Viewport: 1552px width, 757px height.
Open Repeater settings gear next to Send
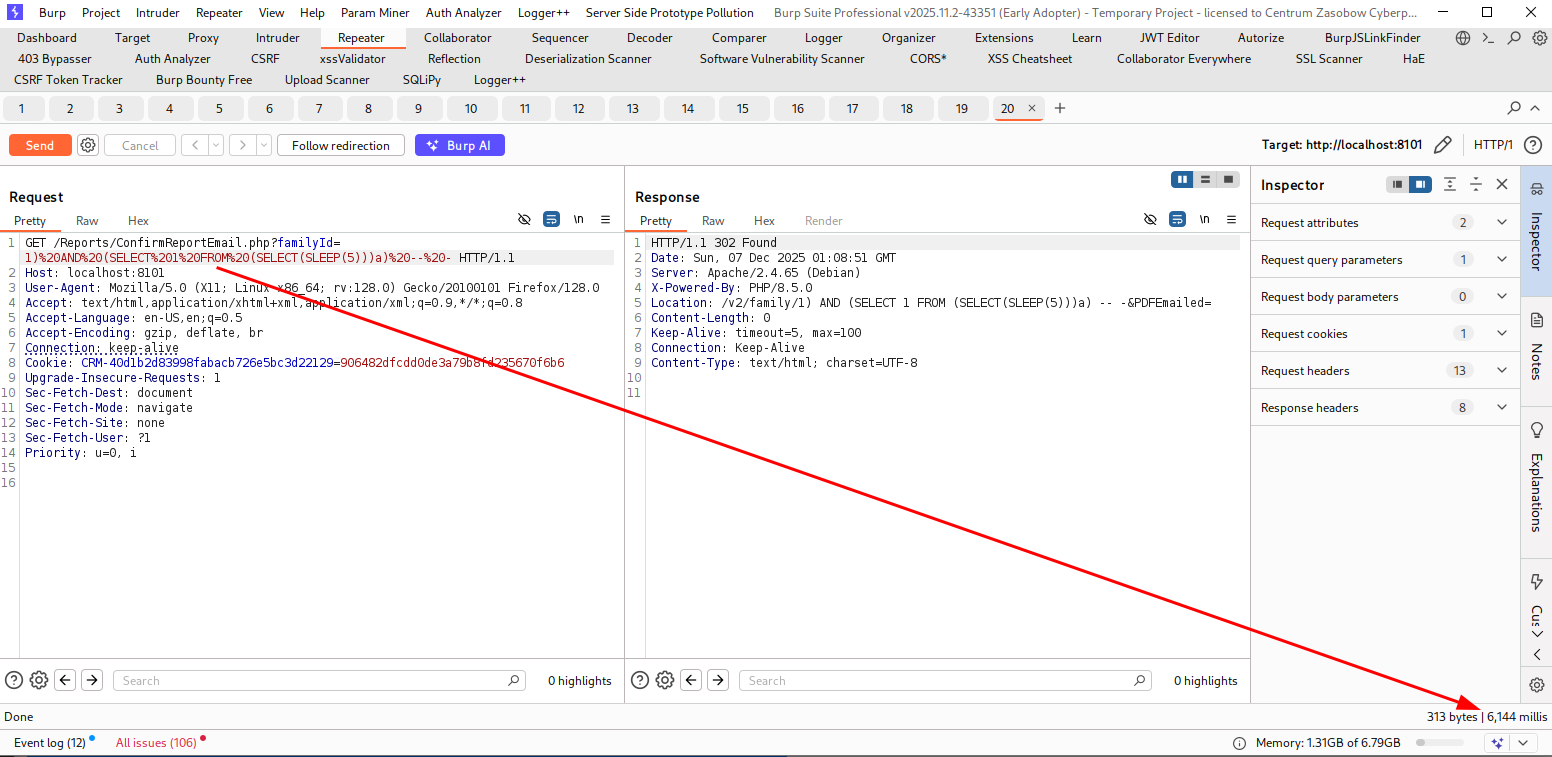(88, 145)
